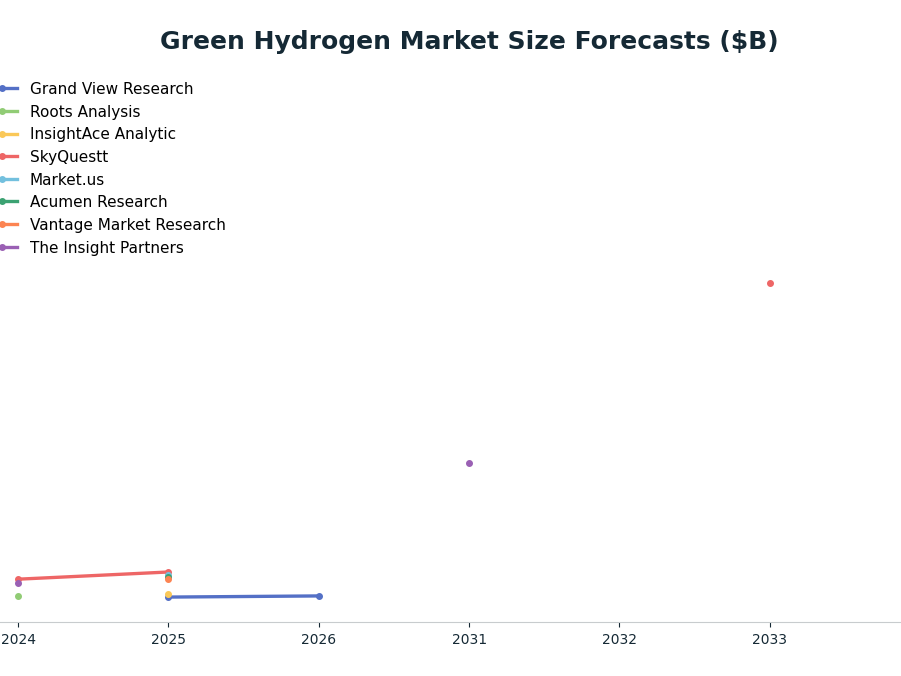
Task: Select the green Roots Analysis point at 2024
Action: [18, 597]
